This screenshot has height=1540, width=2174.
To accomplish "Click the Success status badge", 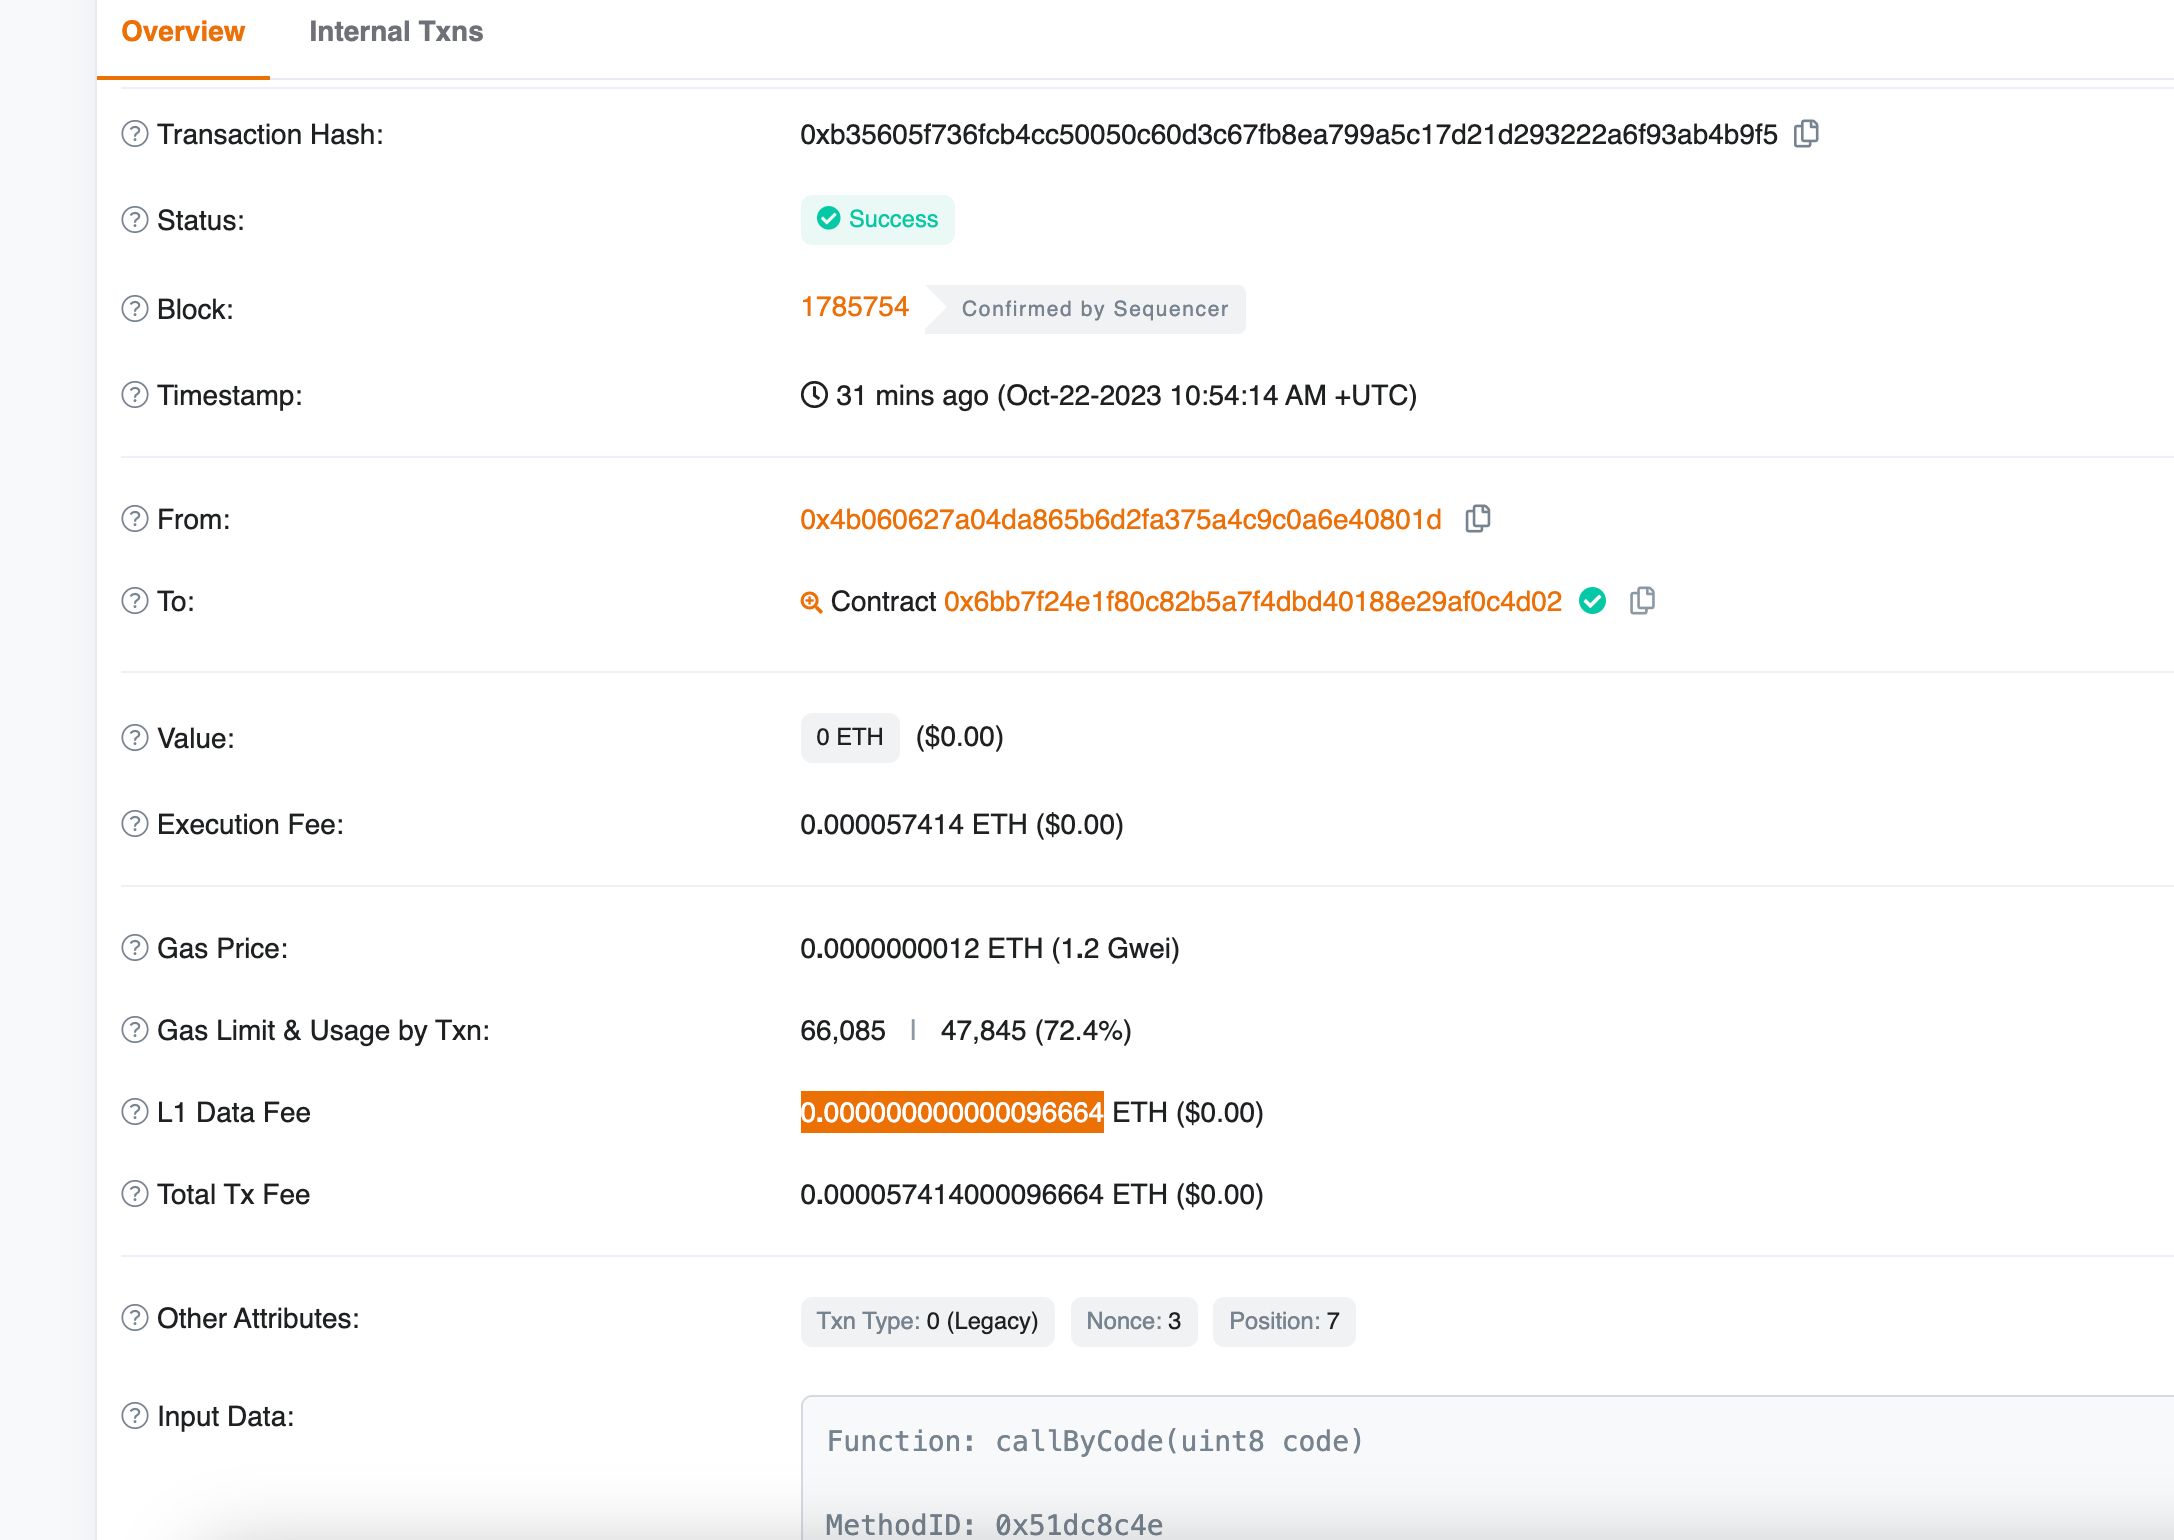I will point(878,220).
